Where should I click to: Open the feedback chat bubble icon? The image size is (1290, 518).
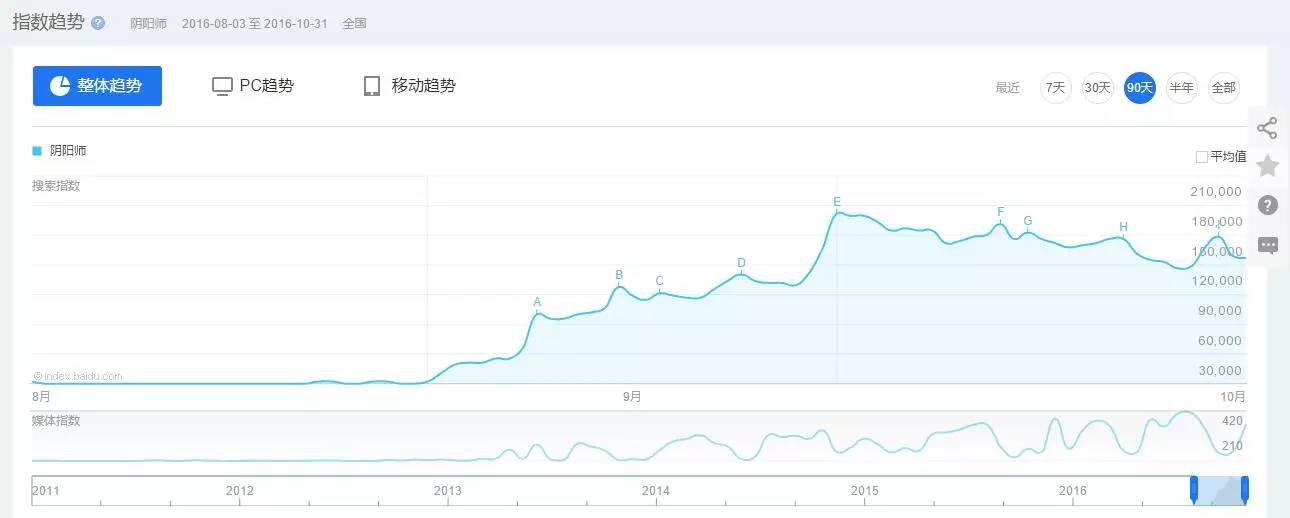tap(1267, 245)
